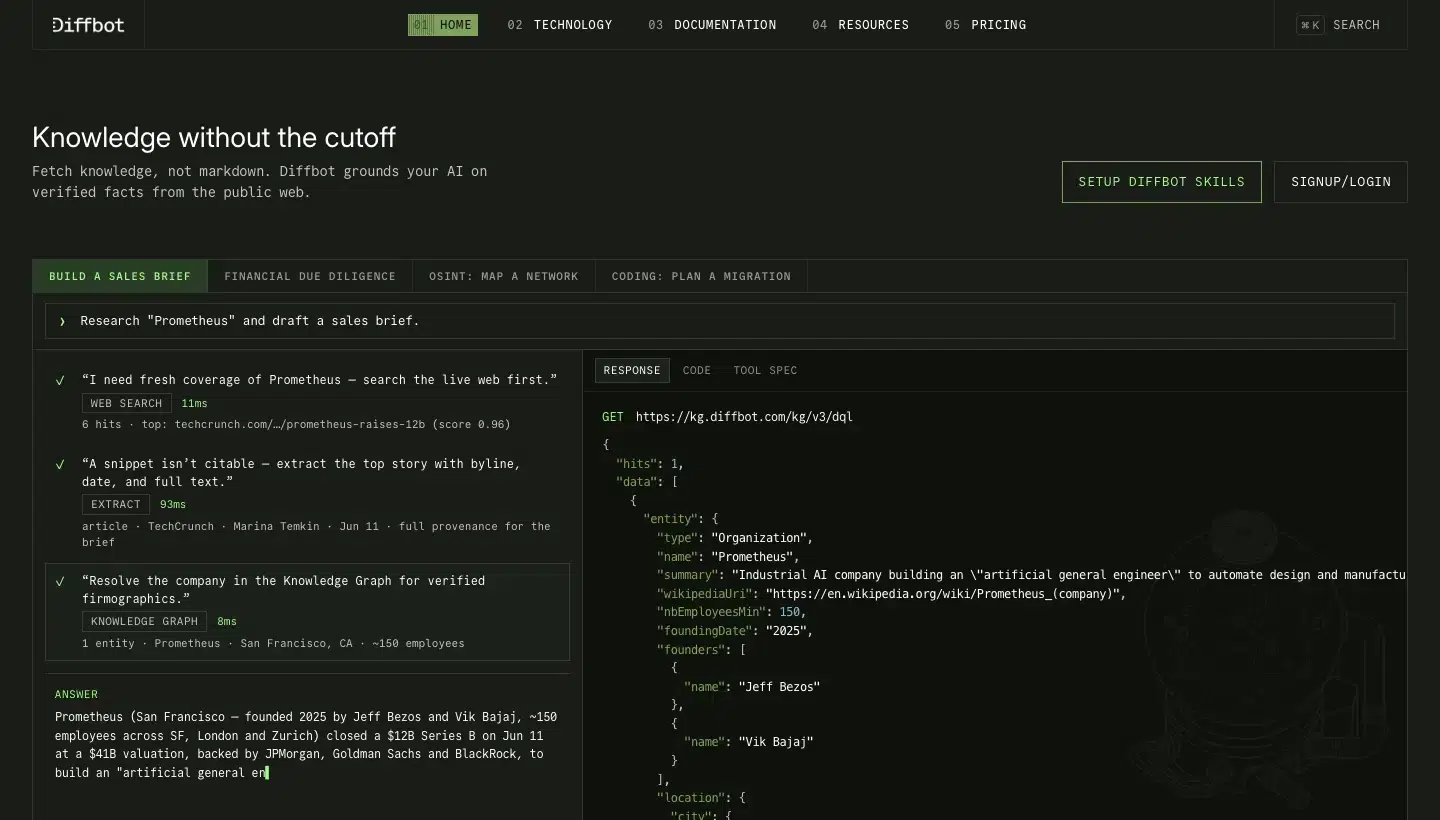
Task: Click checkmark beside 'A snippet isn't citable' step
Action: [60, 464]
